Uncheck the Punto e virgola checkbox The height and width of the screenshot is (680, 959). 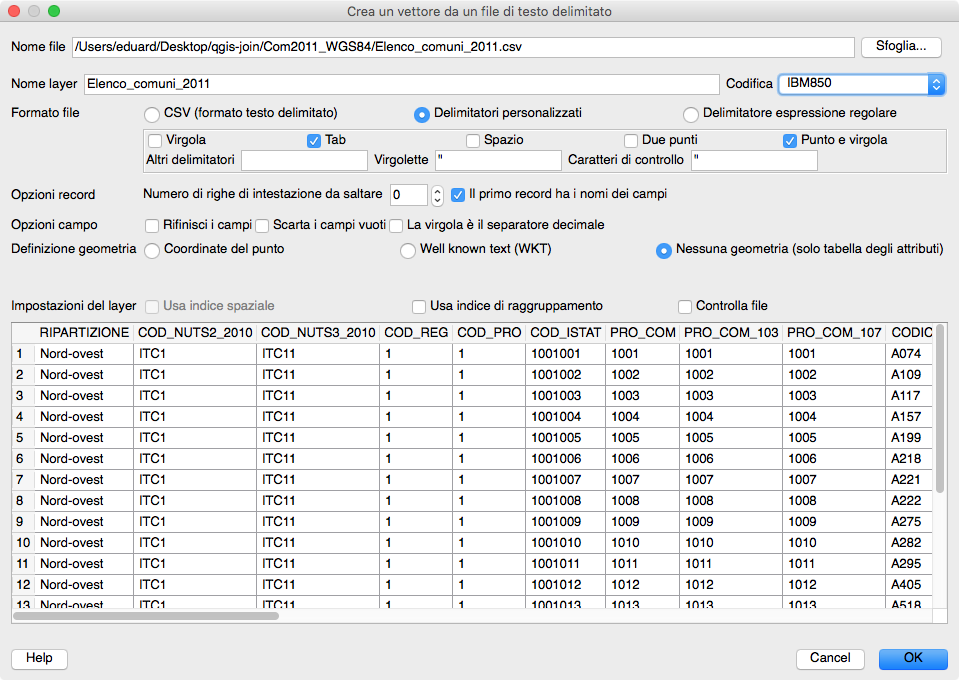(x=790, y=141)
